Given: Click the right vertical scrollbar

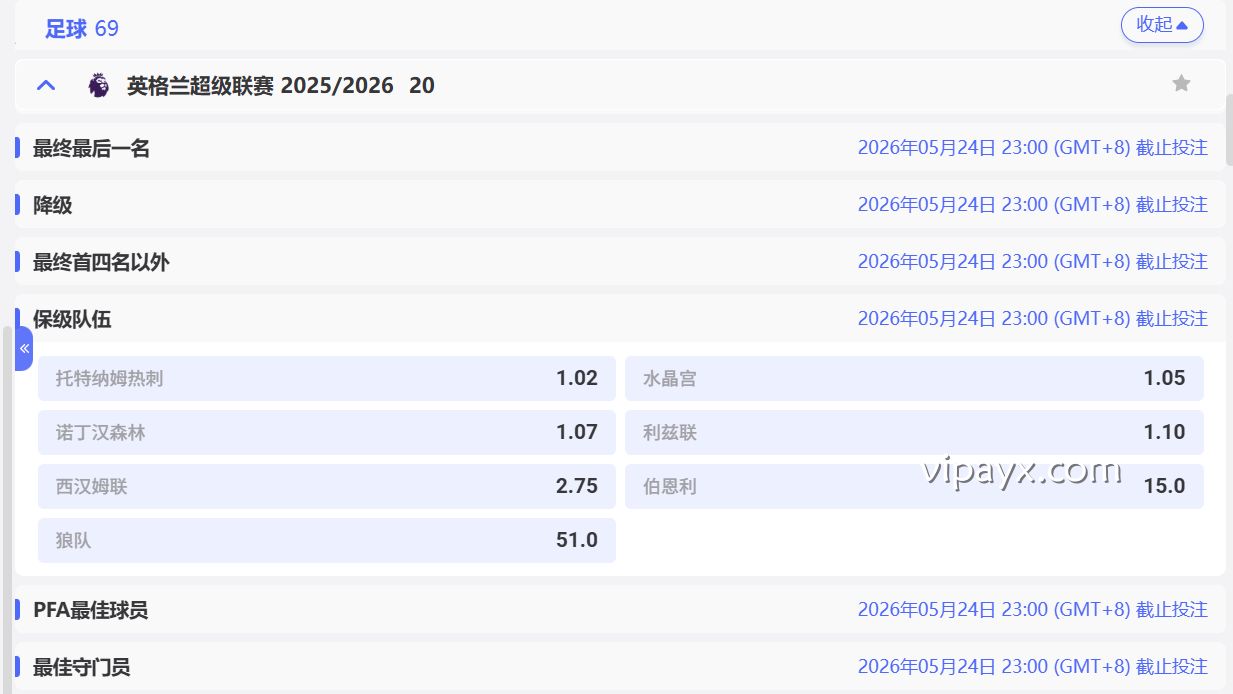Looking at the screenshot, I should click(x=1229, y=130).
